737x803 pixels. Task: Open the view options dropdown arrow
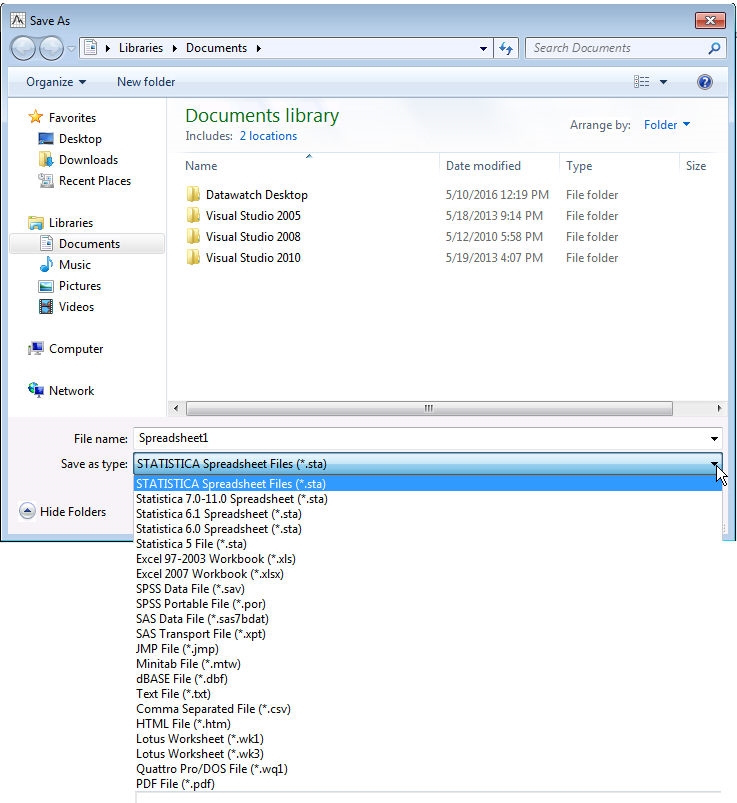click(663, 82)
